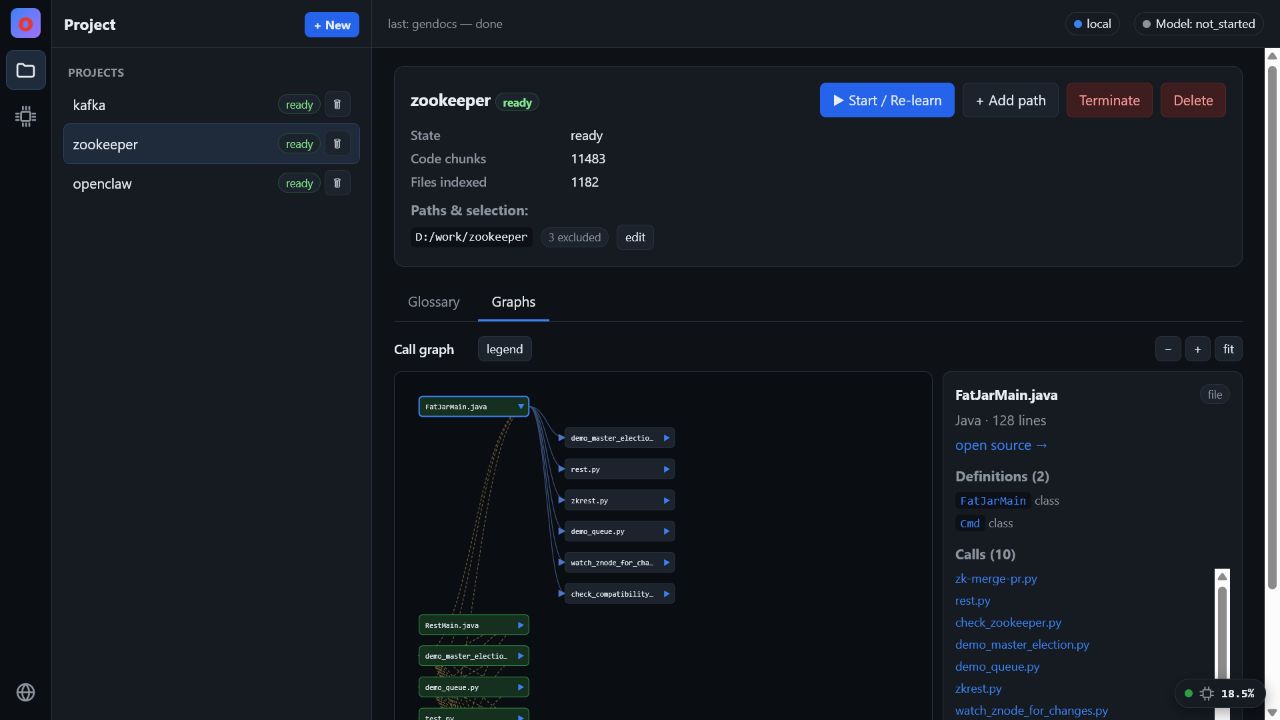Click the file badge in details panel

point(1214,395)
